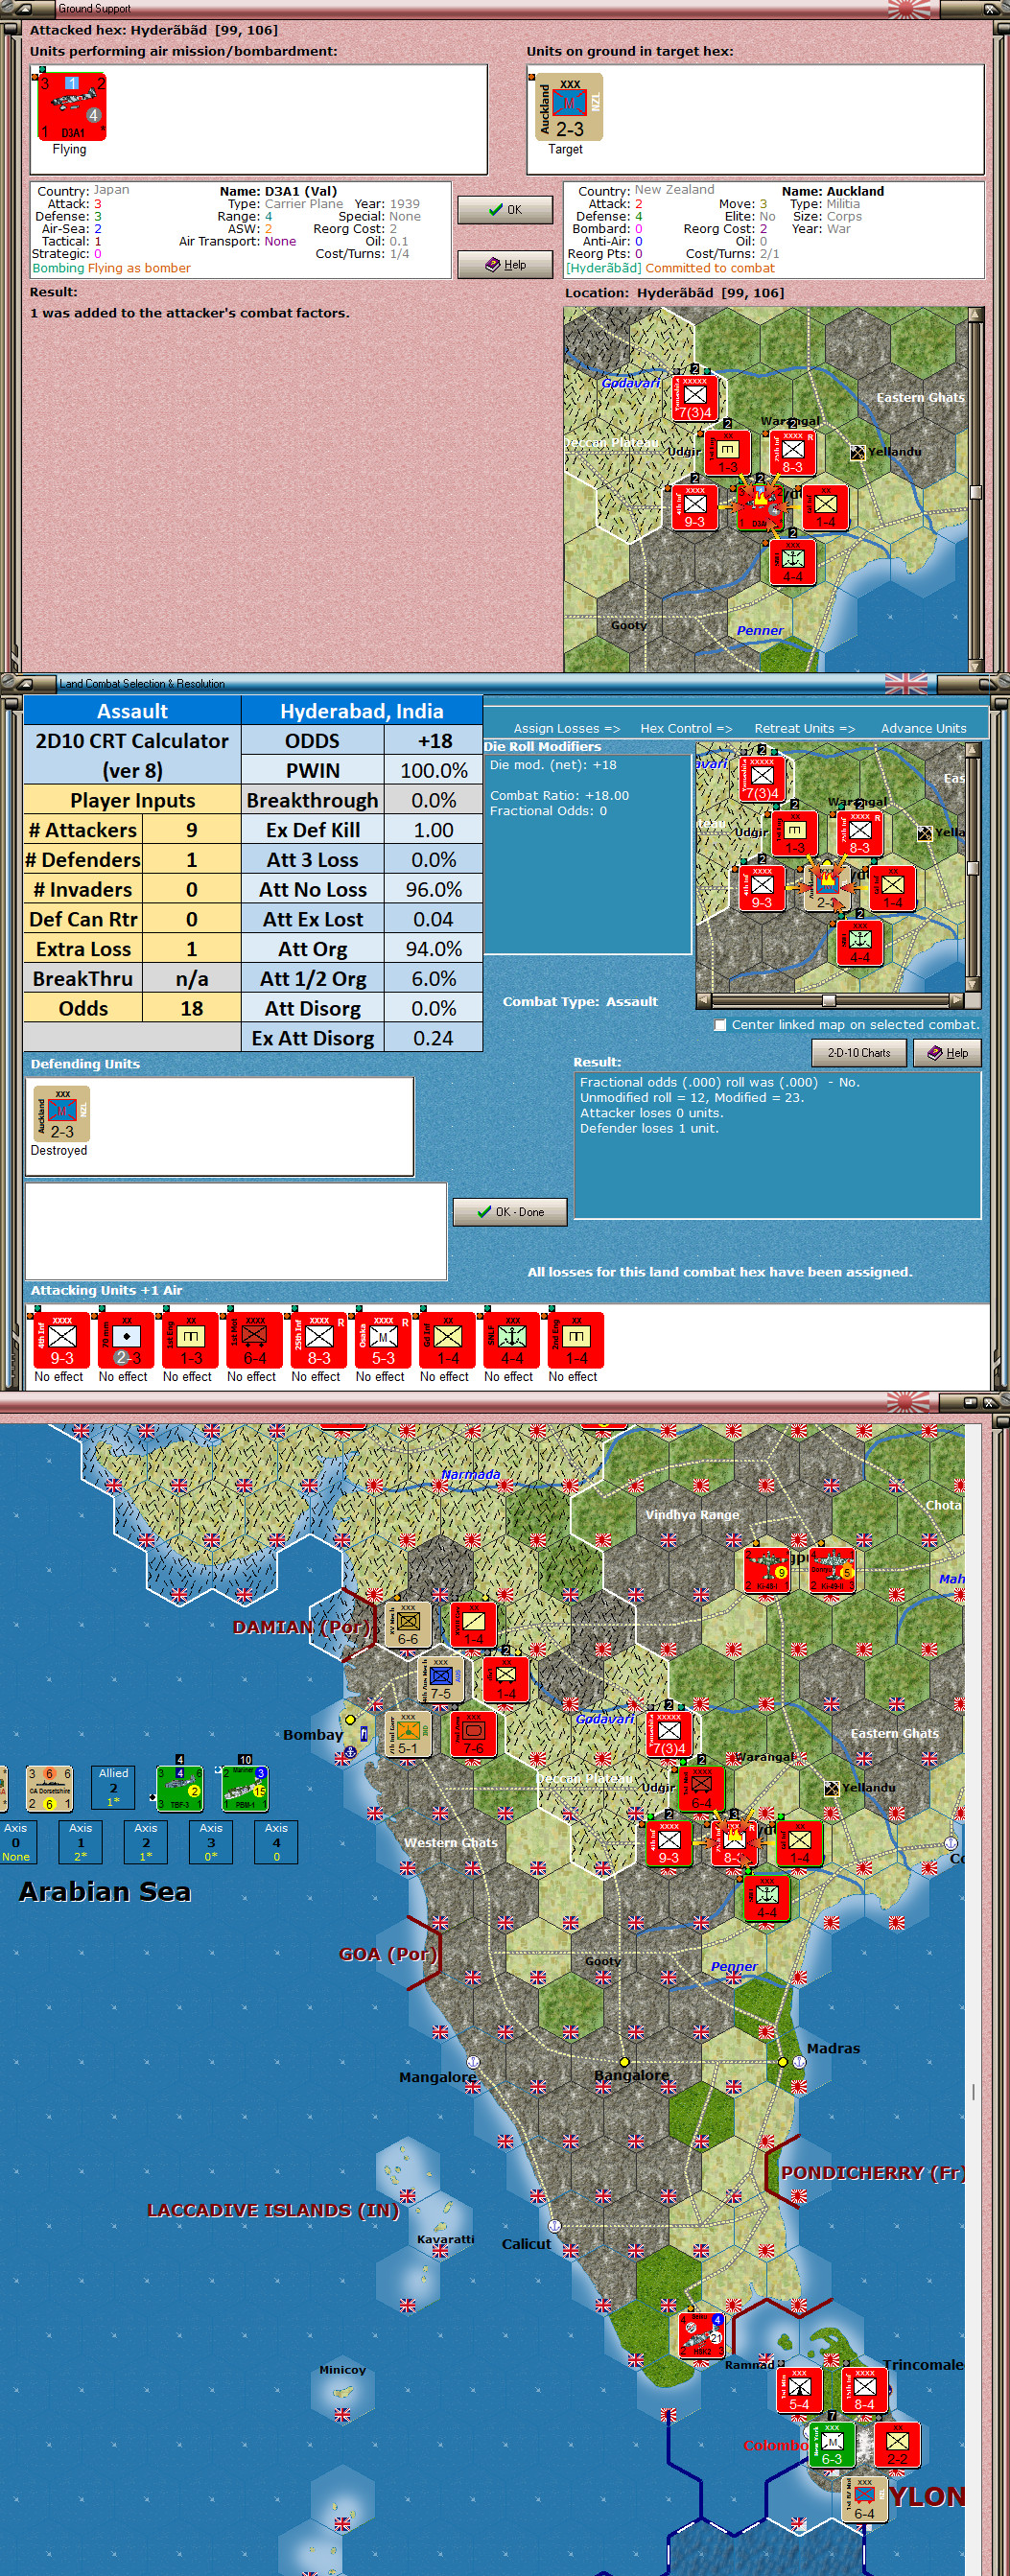Select SNLF marine 4-4 attacking unit

[511, 1340]
